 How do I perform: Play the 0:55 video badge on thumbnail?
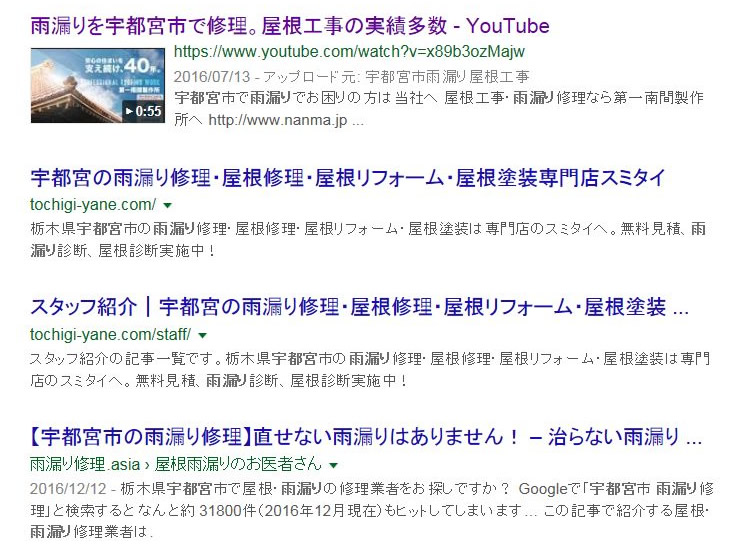click(143, 111)
